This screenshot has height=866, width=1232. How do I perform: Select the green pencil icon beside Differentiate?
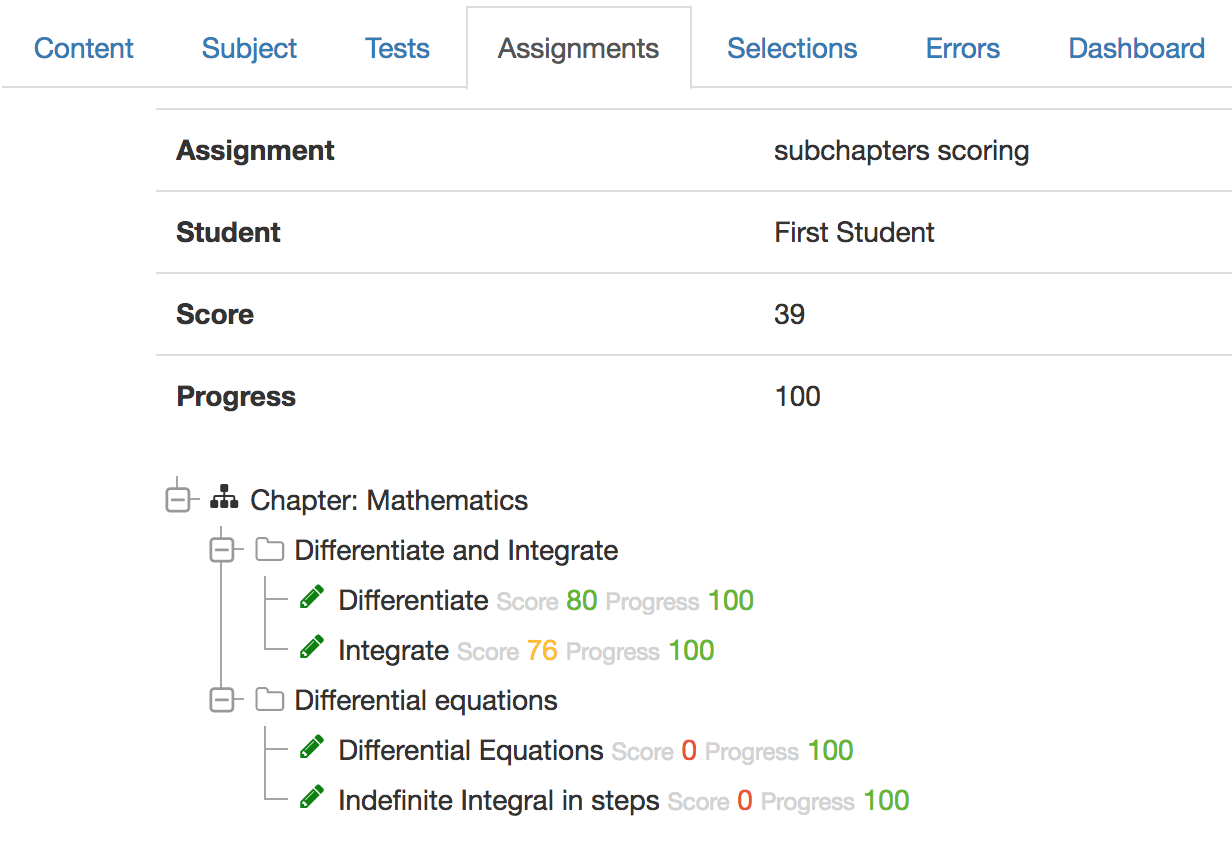click(312, 597)
